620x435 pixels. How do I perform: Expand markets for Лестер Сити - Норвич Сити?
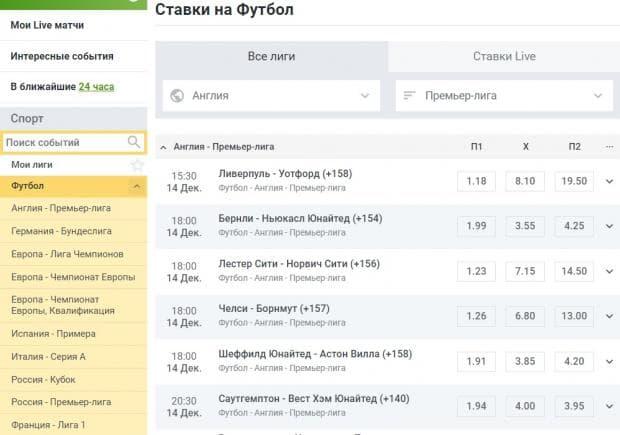pos(609,271)
